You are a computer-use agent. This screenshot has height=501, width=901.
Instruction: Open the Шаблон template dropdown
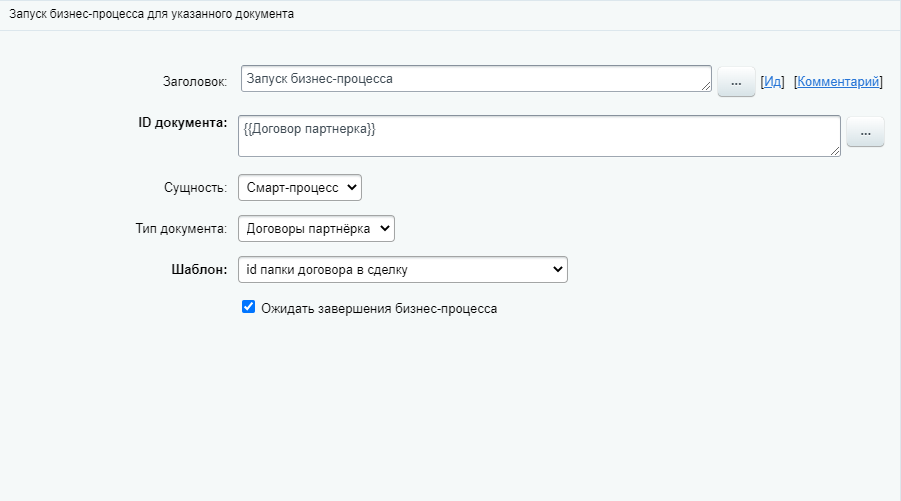[x=402, y=270]
